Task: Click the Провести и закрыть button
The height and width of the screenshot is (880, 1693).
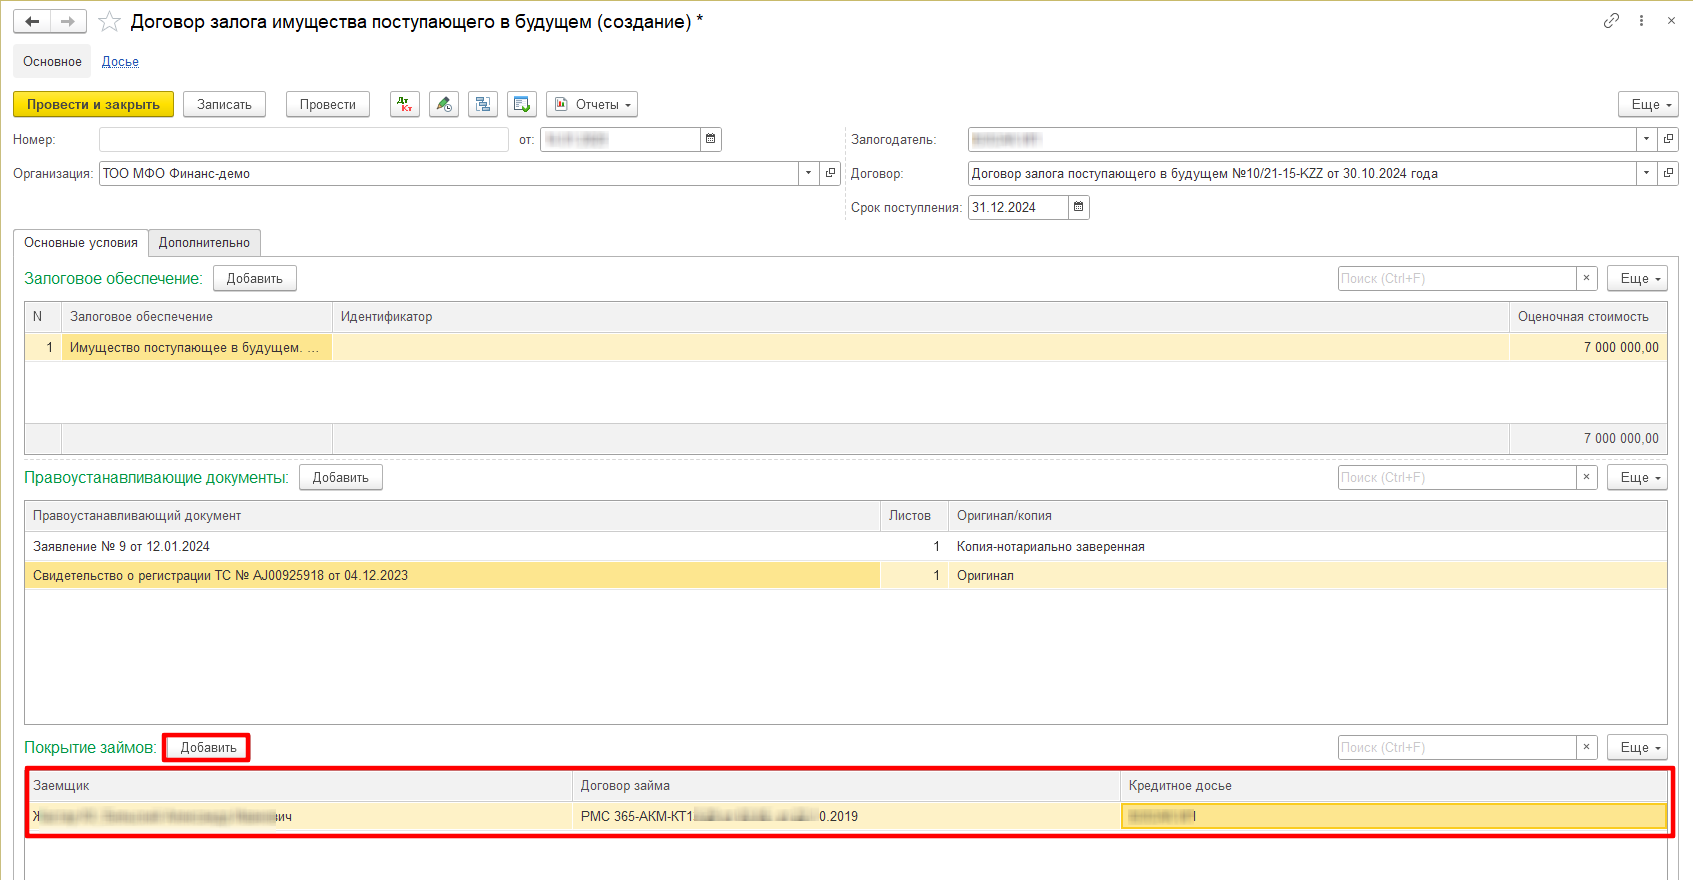Action: [93, 104]
